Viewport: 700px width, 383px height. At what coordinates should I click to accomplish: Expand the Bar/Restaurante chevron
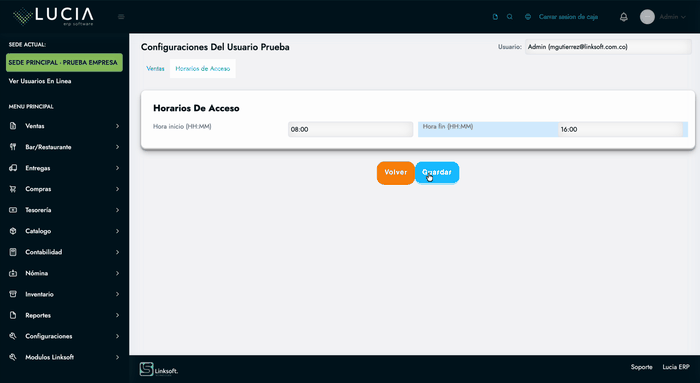(x=117, y=147)
